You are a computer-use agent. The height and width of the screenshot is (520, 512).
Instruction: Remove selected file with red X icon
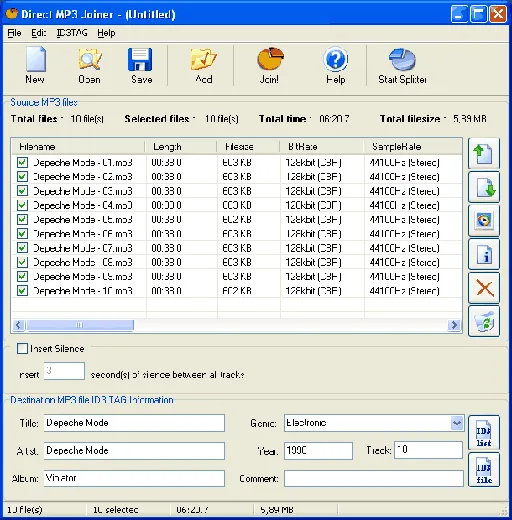point(484,288)
